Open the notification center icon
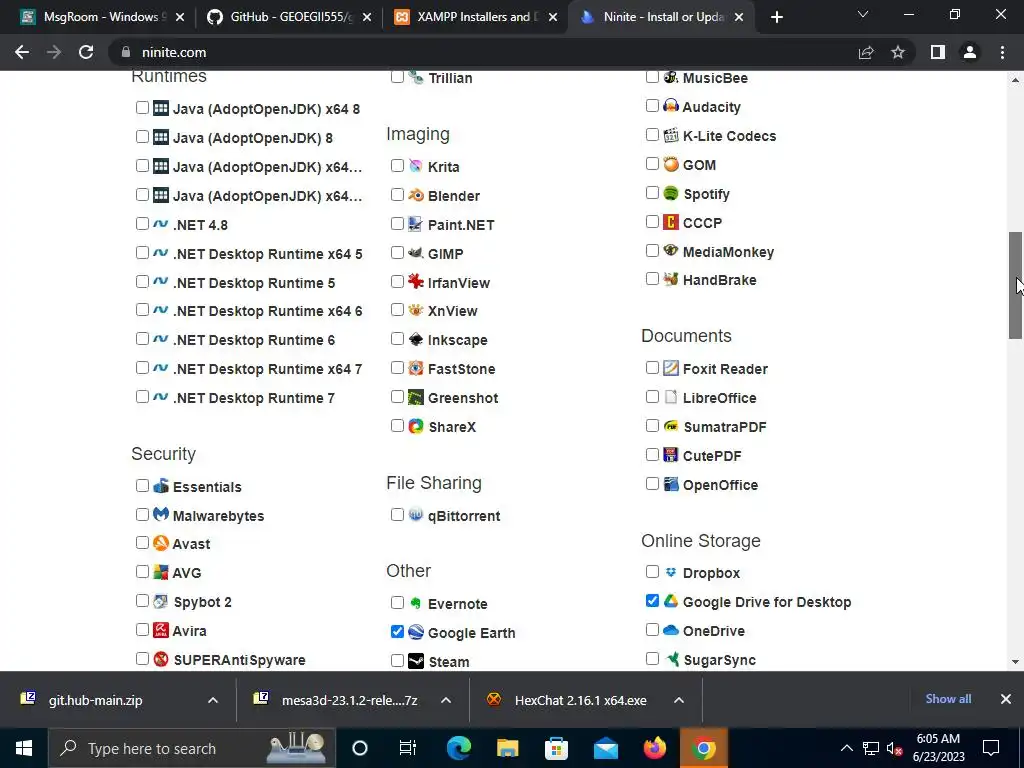The height and width of the screenshot is (768, 1024). tap(991, 748)
